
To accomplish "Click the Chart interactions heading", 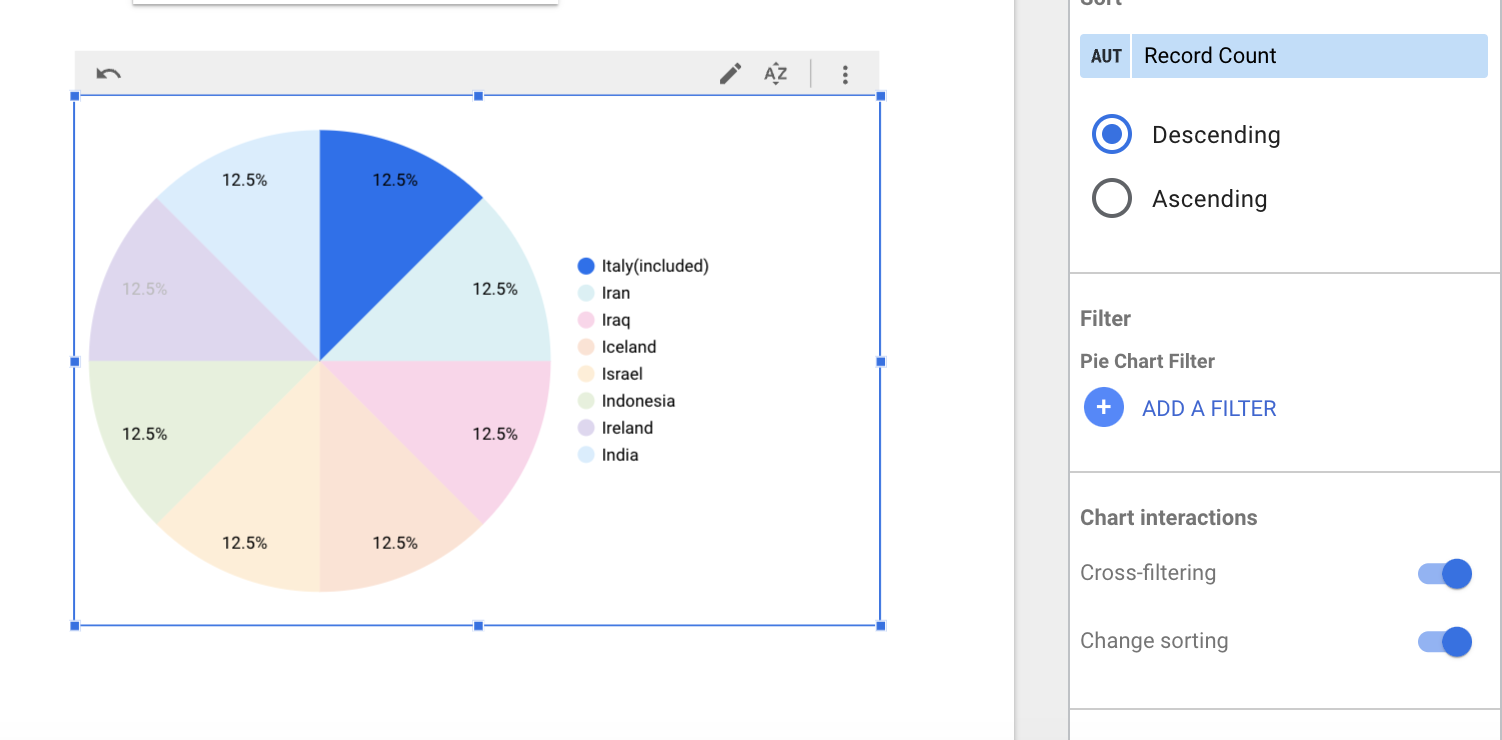I will click(x=1168, y=518).
